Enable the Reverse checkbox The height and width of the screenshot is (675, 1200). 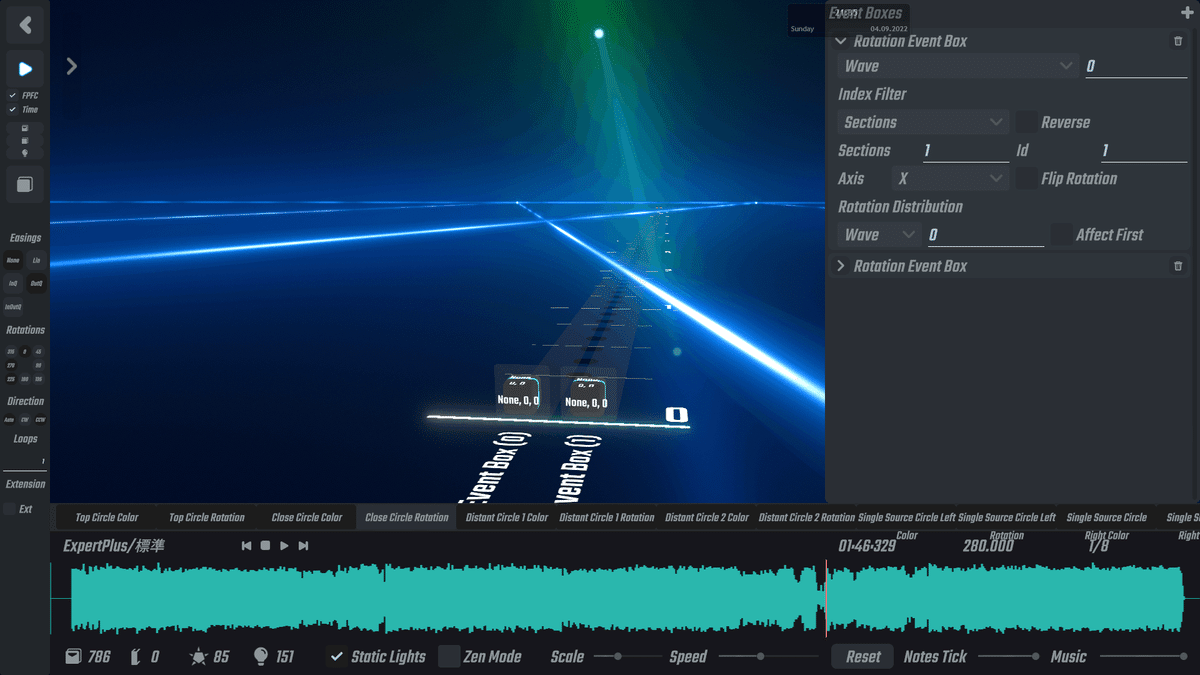tap(1026, 122)
